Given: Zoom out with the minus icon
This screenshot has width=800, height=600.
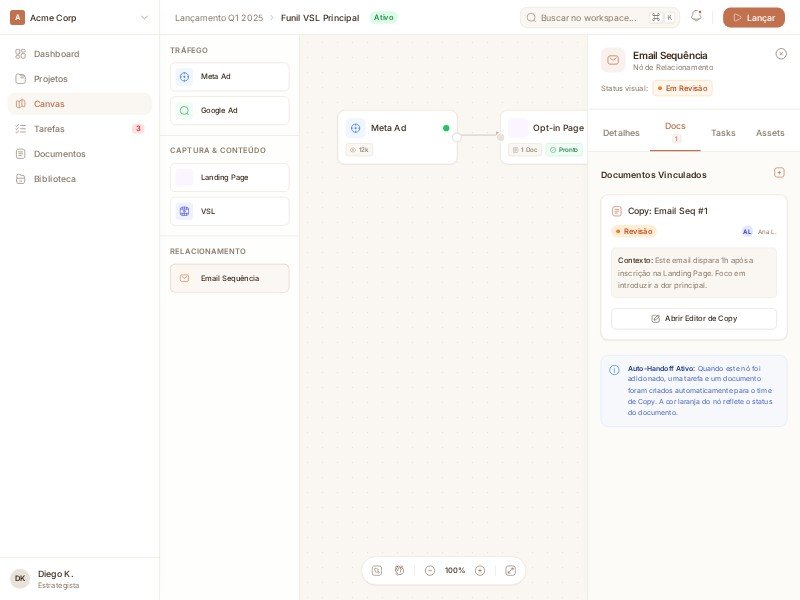Looking at the screenshot, I should coord(430,570).
